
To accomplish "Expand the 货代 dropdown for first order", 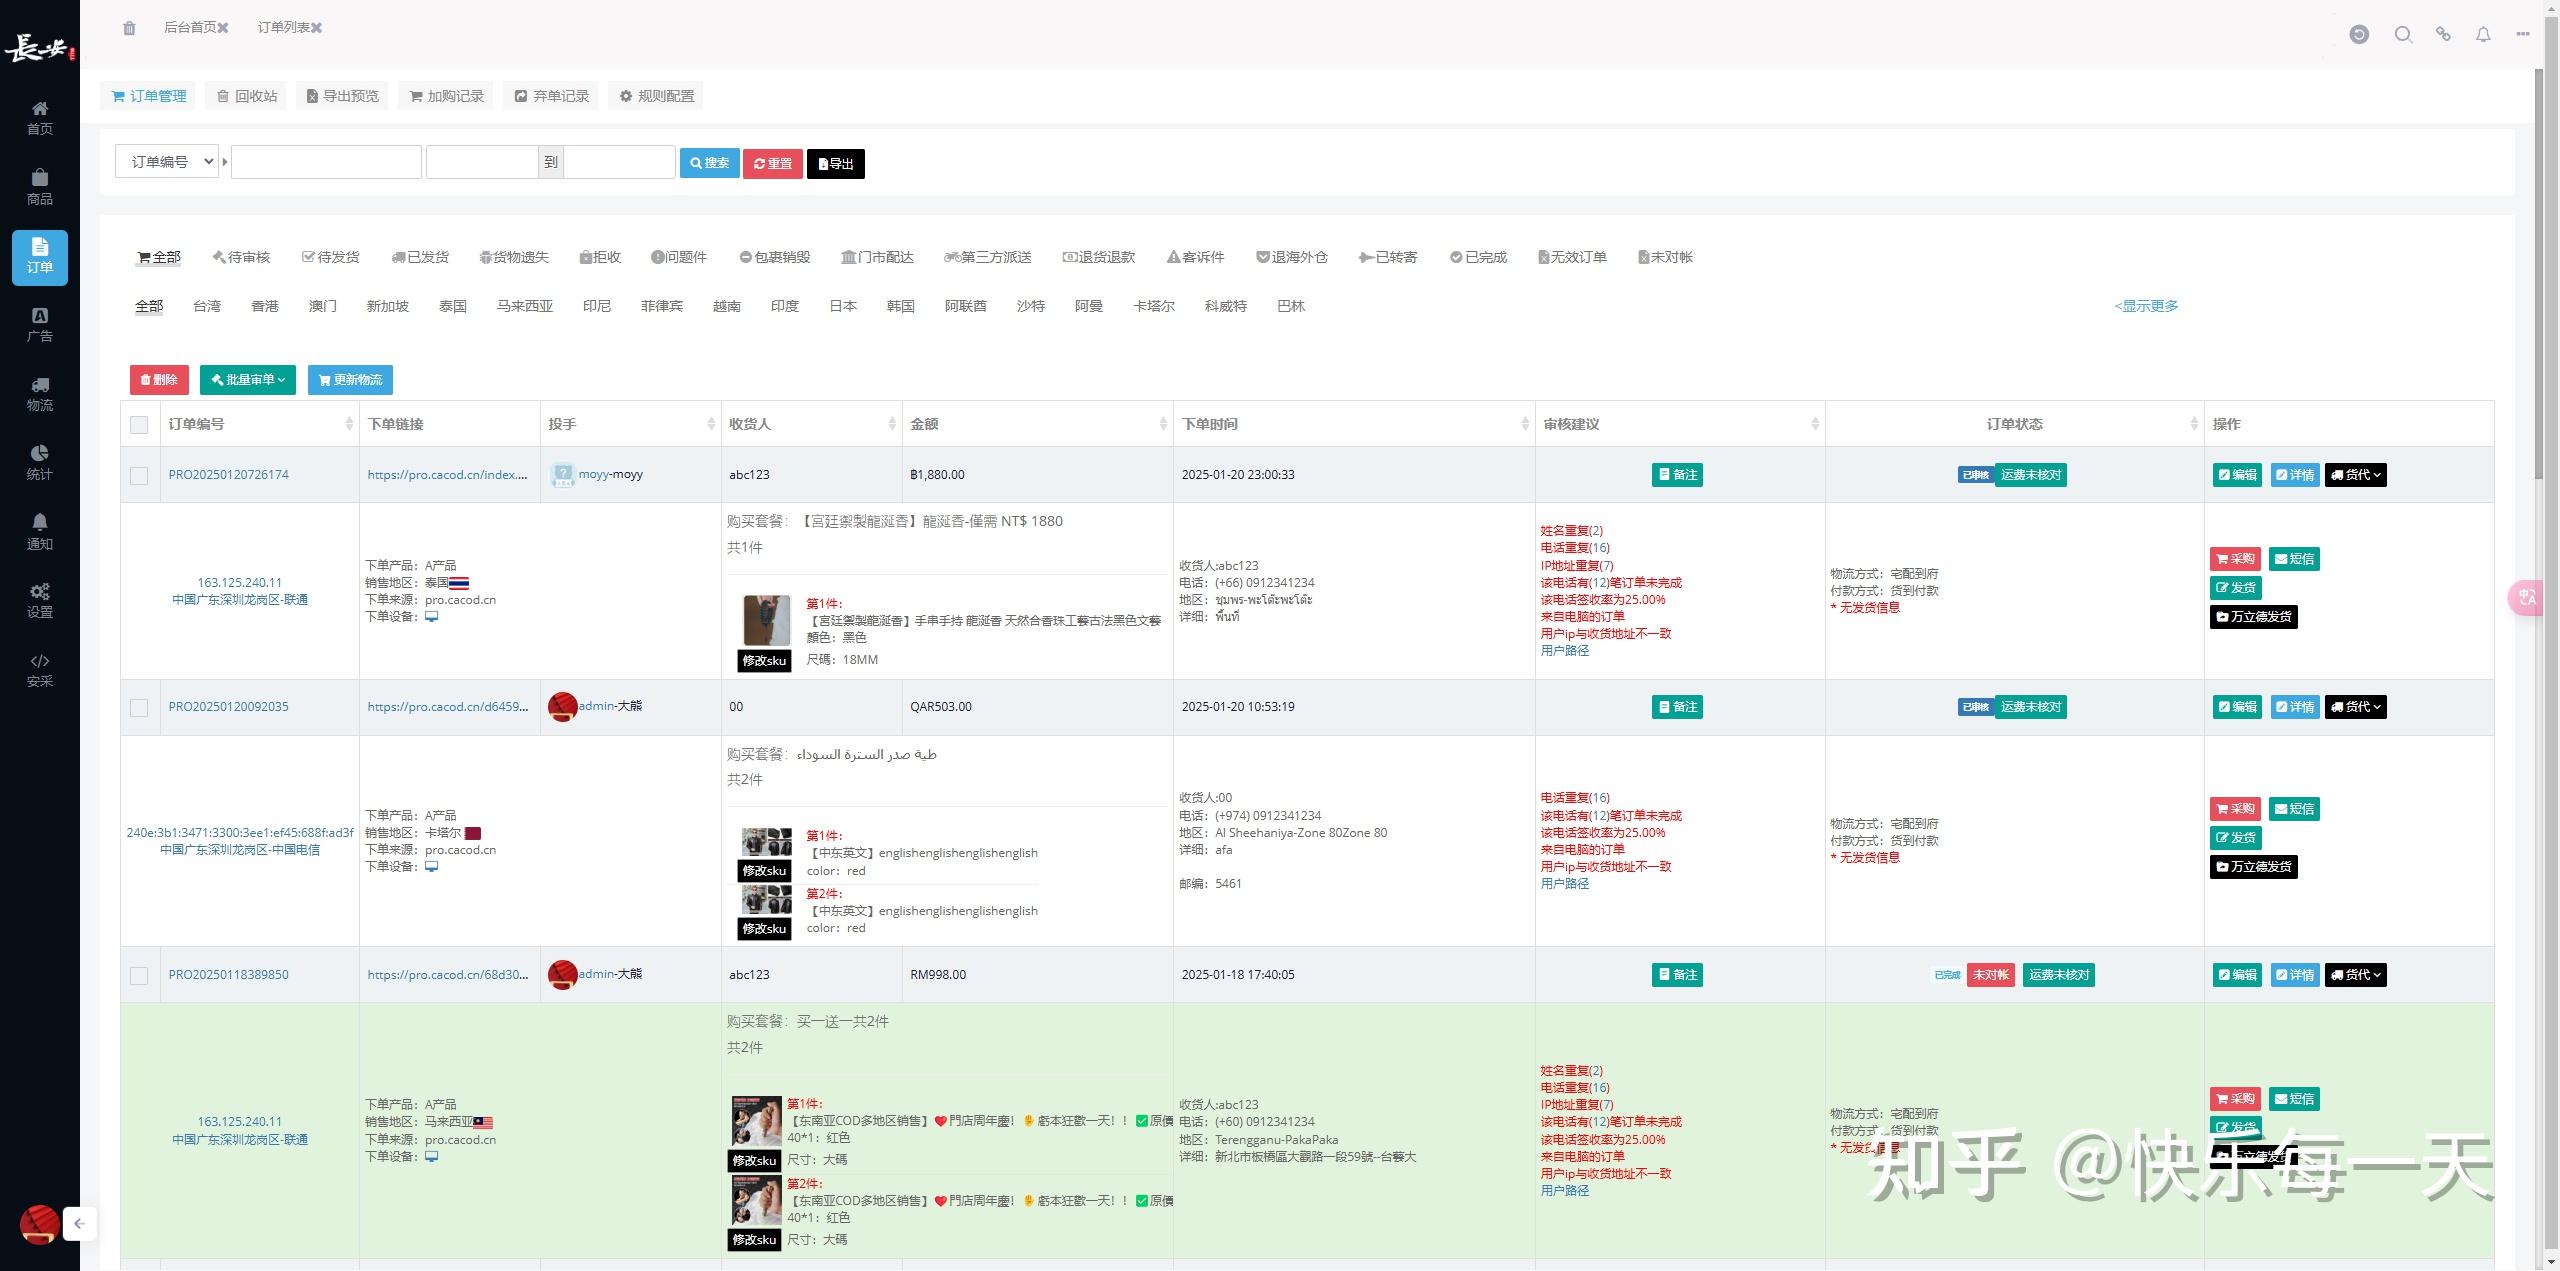I will (x=2355, y=475).
